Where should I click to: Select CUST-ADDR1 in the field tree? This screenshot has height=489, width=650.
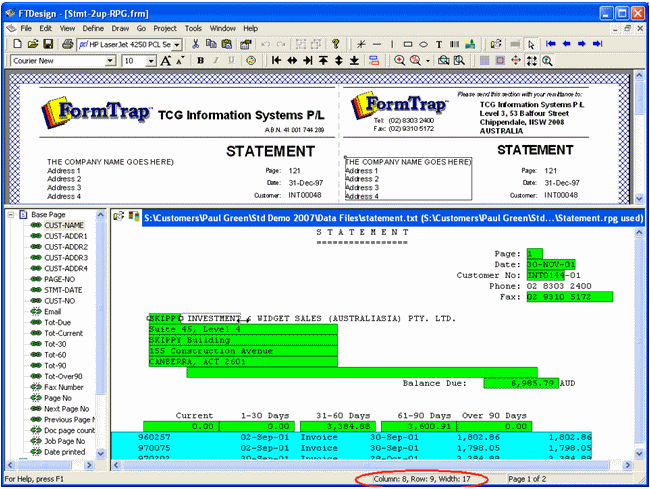pyautogui.click(x=66, y=236)
